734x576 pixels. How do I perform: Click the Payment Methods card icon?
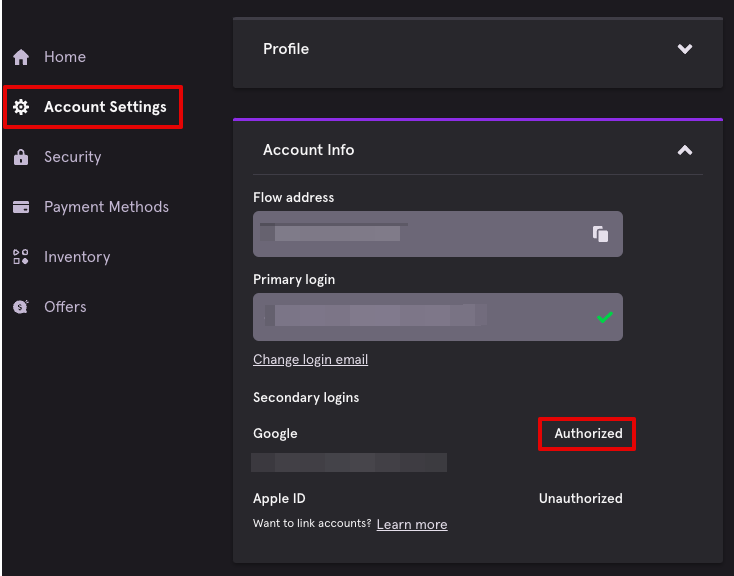point(21,207)
